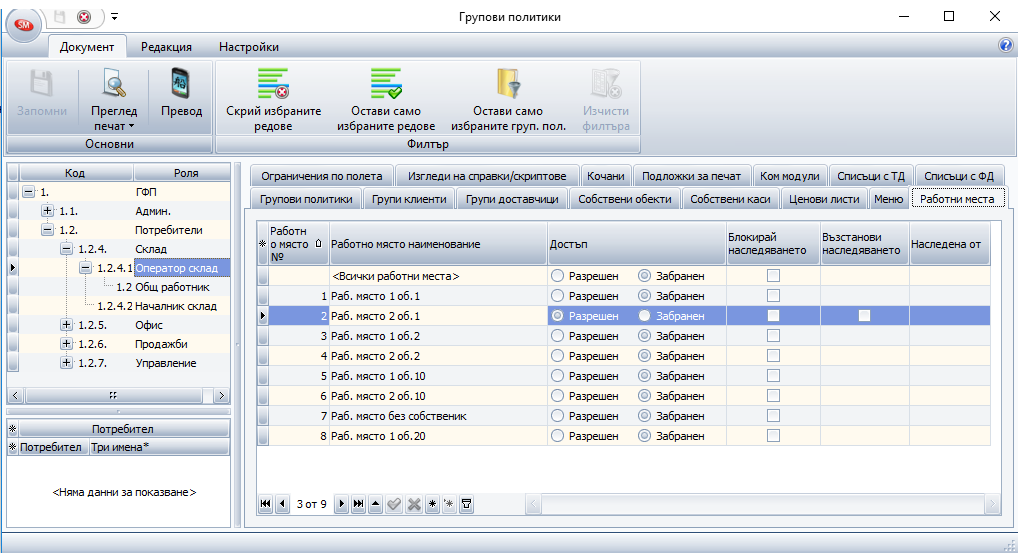The width and height of the screenshot is (1018, 553).
Task: Expand the 1.2.7. Управление tree node
Action: [x=66, y=363]
